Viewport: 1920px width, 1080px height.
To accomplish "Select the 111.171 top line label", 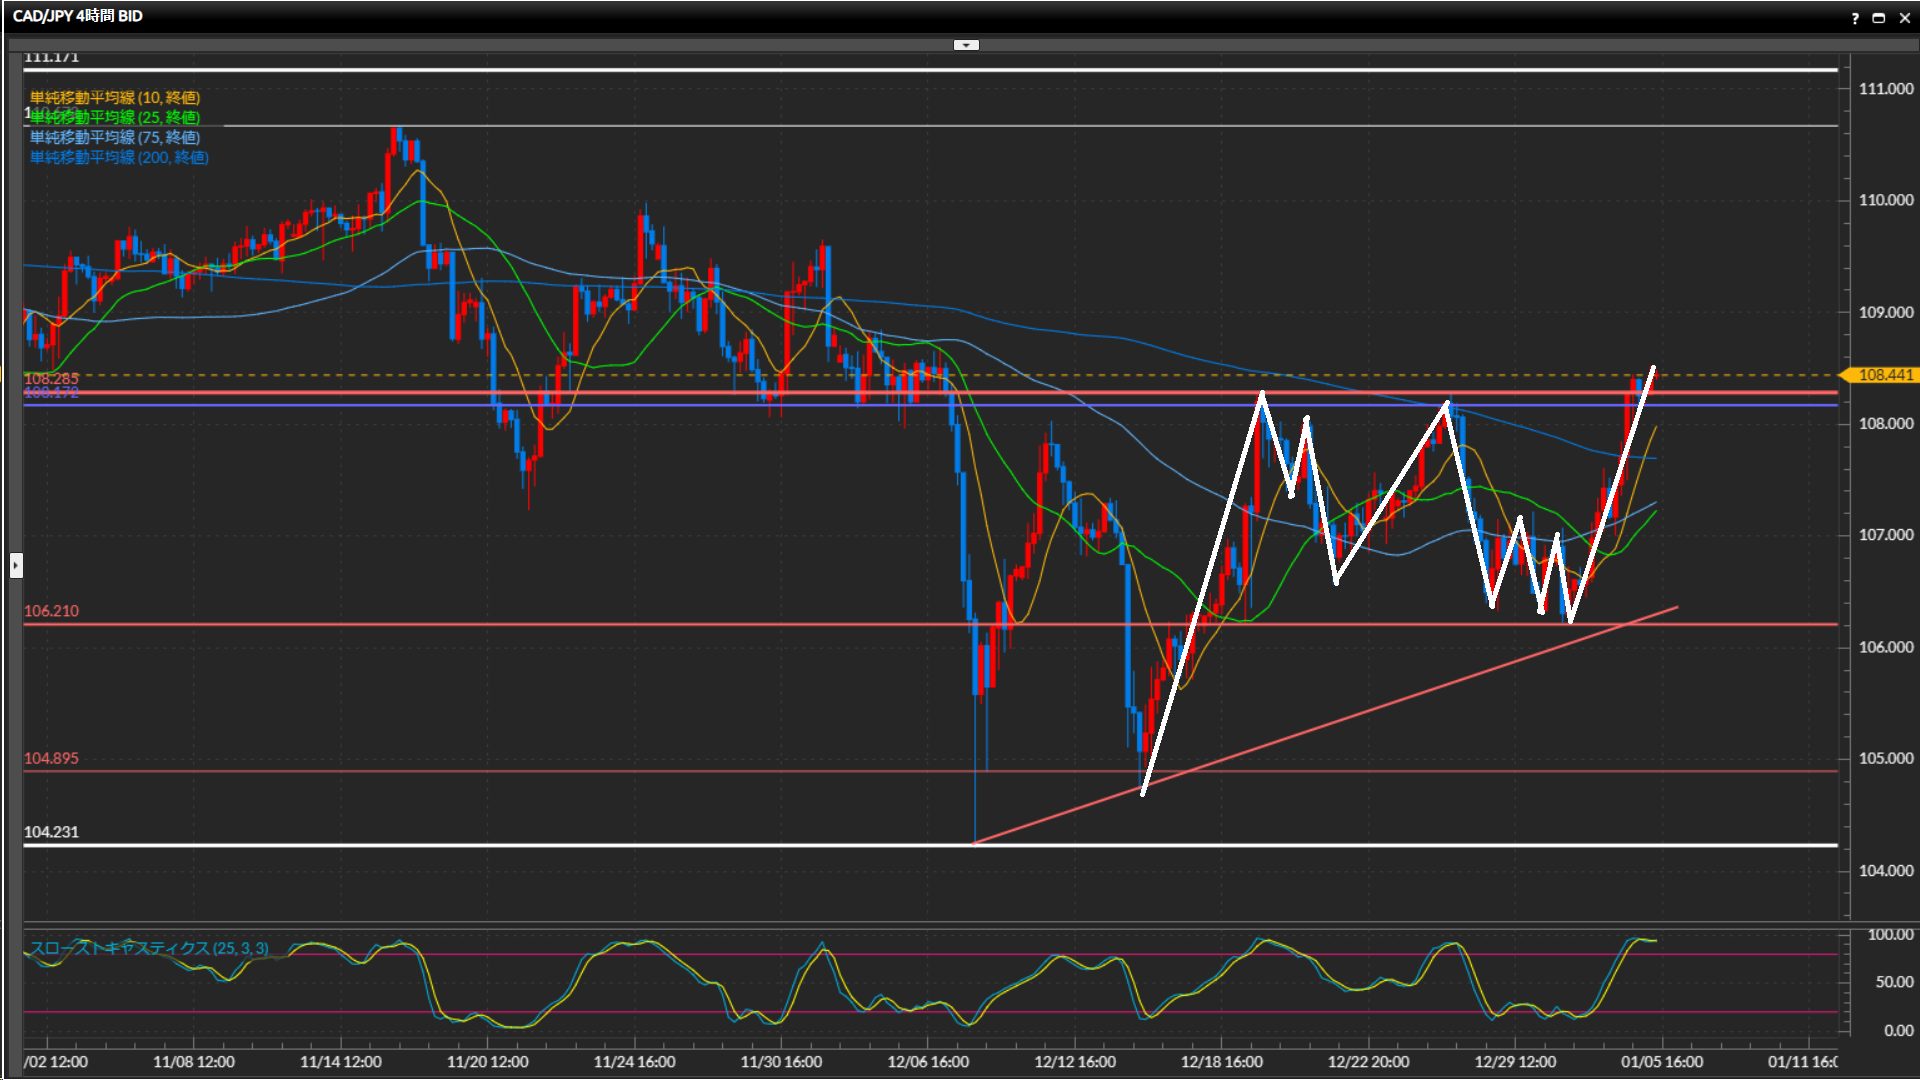I will coord(51,58).
